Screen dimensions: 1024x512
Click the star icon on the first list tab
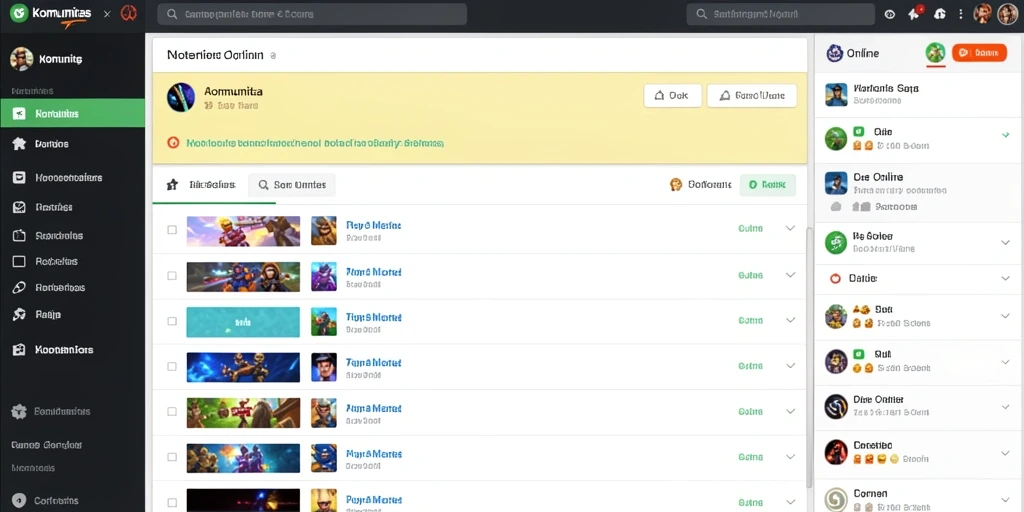tap(172, 185)
